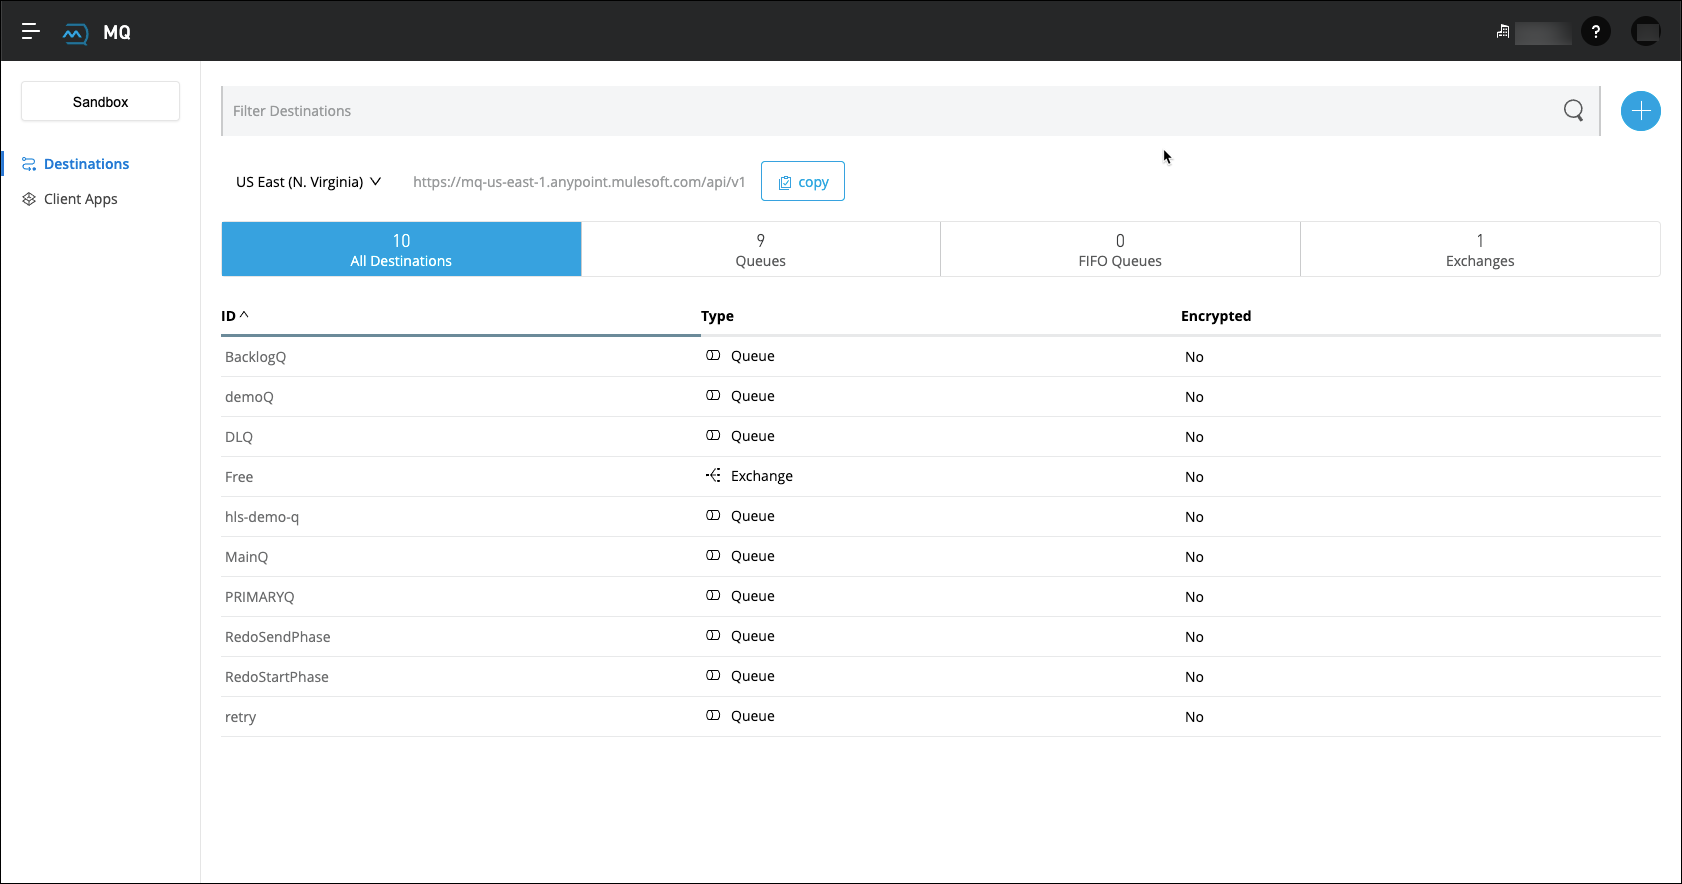Click the blue plus add destination button
This screenshot has width=1682, height=884.
point(1640,111)
